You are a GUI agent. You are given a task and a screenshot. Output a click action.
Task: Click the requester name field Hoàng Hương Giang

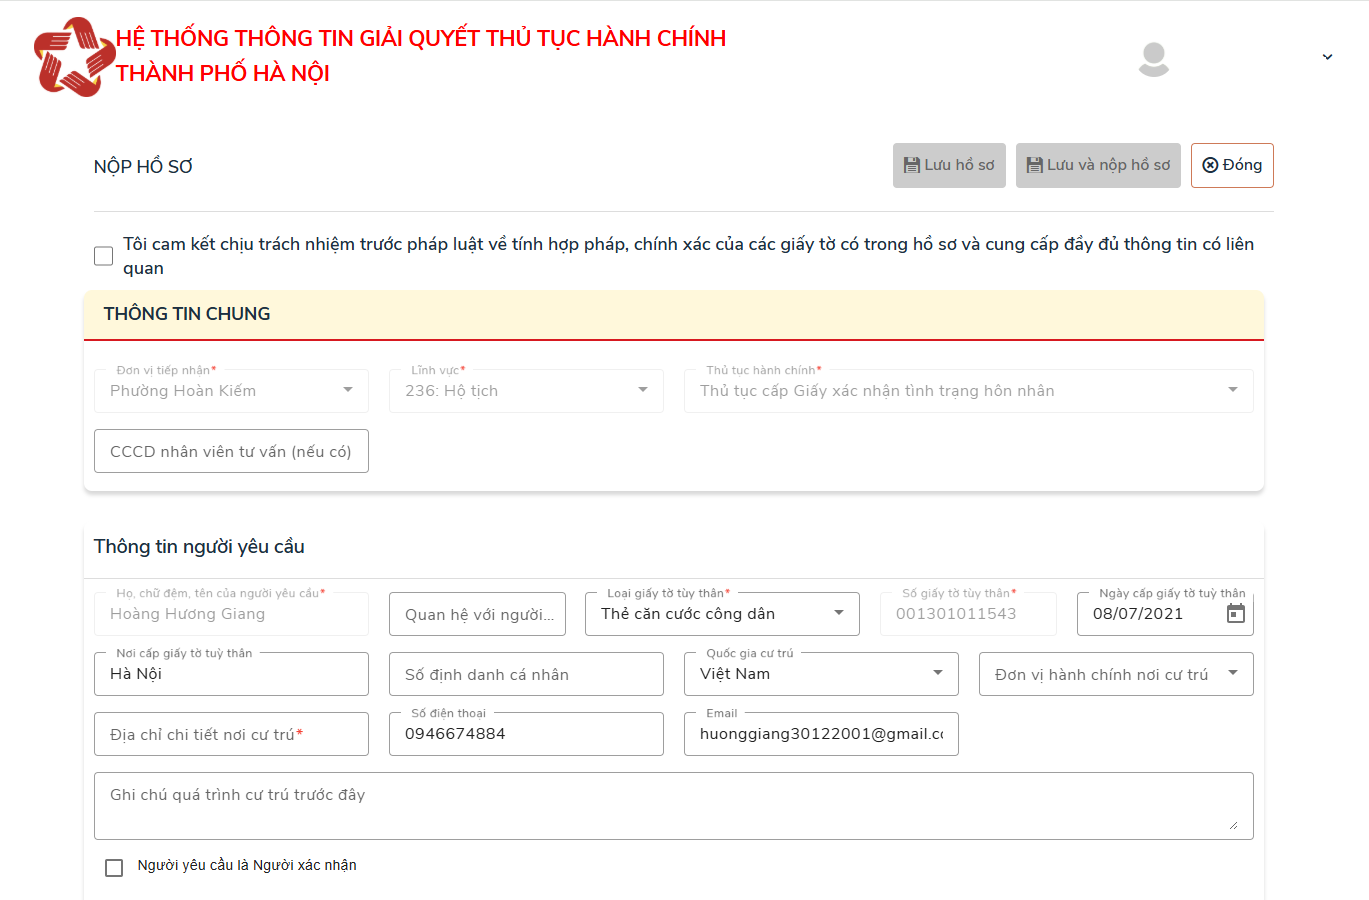[x=231, y=614]
